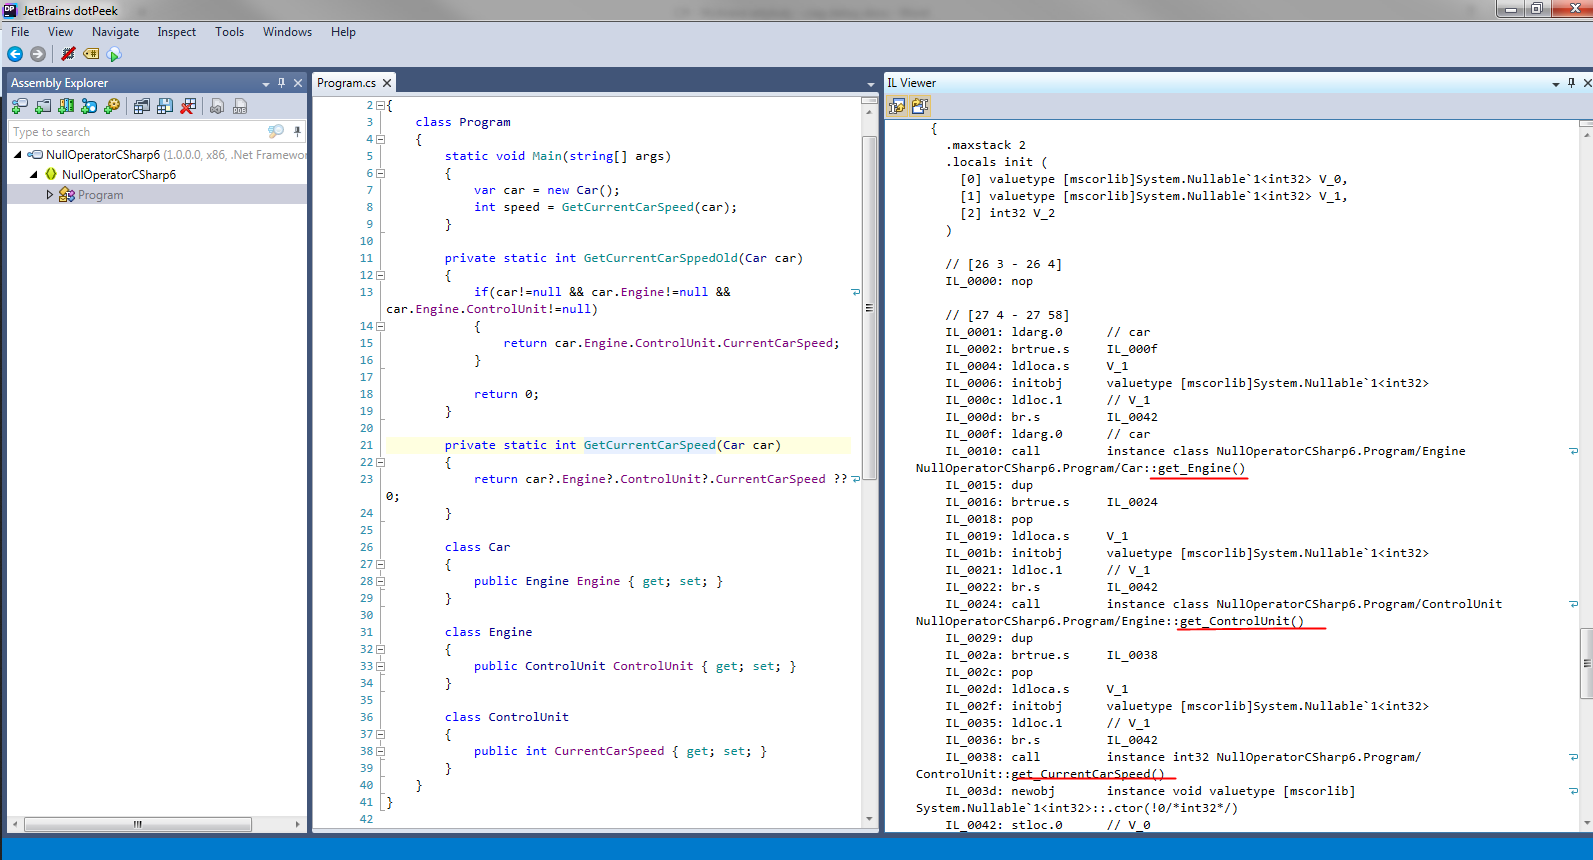Open IL Viewer window options dropdown
Viewport: 1593px width, 860px height.
point(1556,84)
